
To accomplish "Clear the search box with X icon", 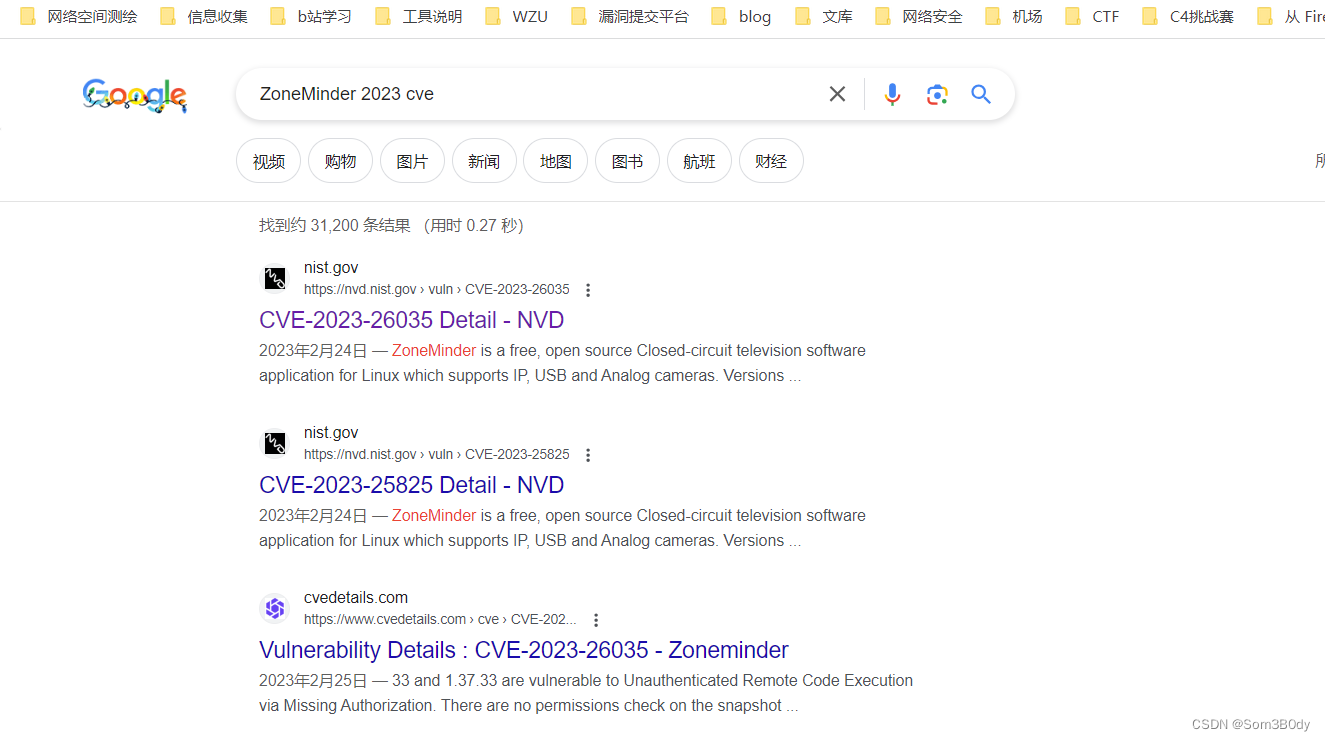I will 837,94.
